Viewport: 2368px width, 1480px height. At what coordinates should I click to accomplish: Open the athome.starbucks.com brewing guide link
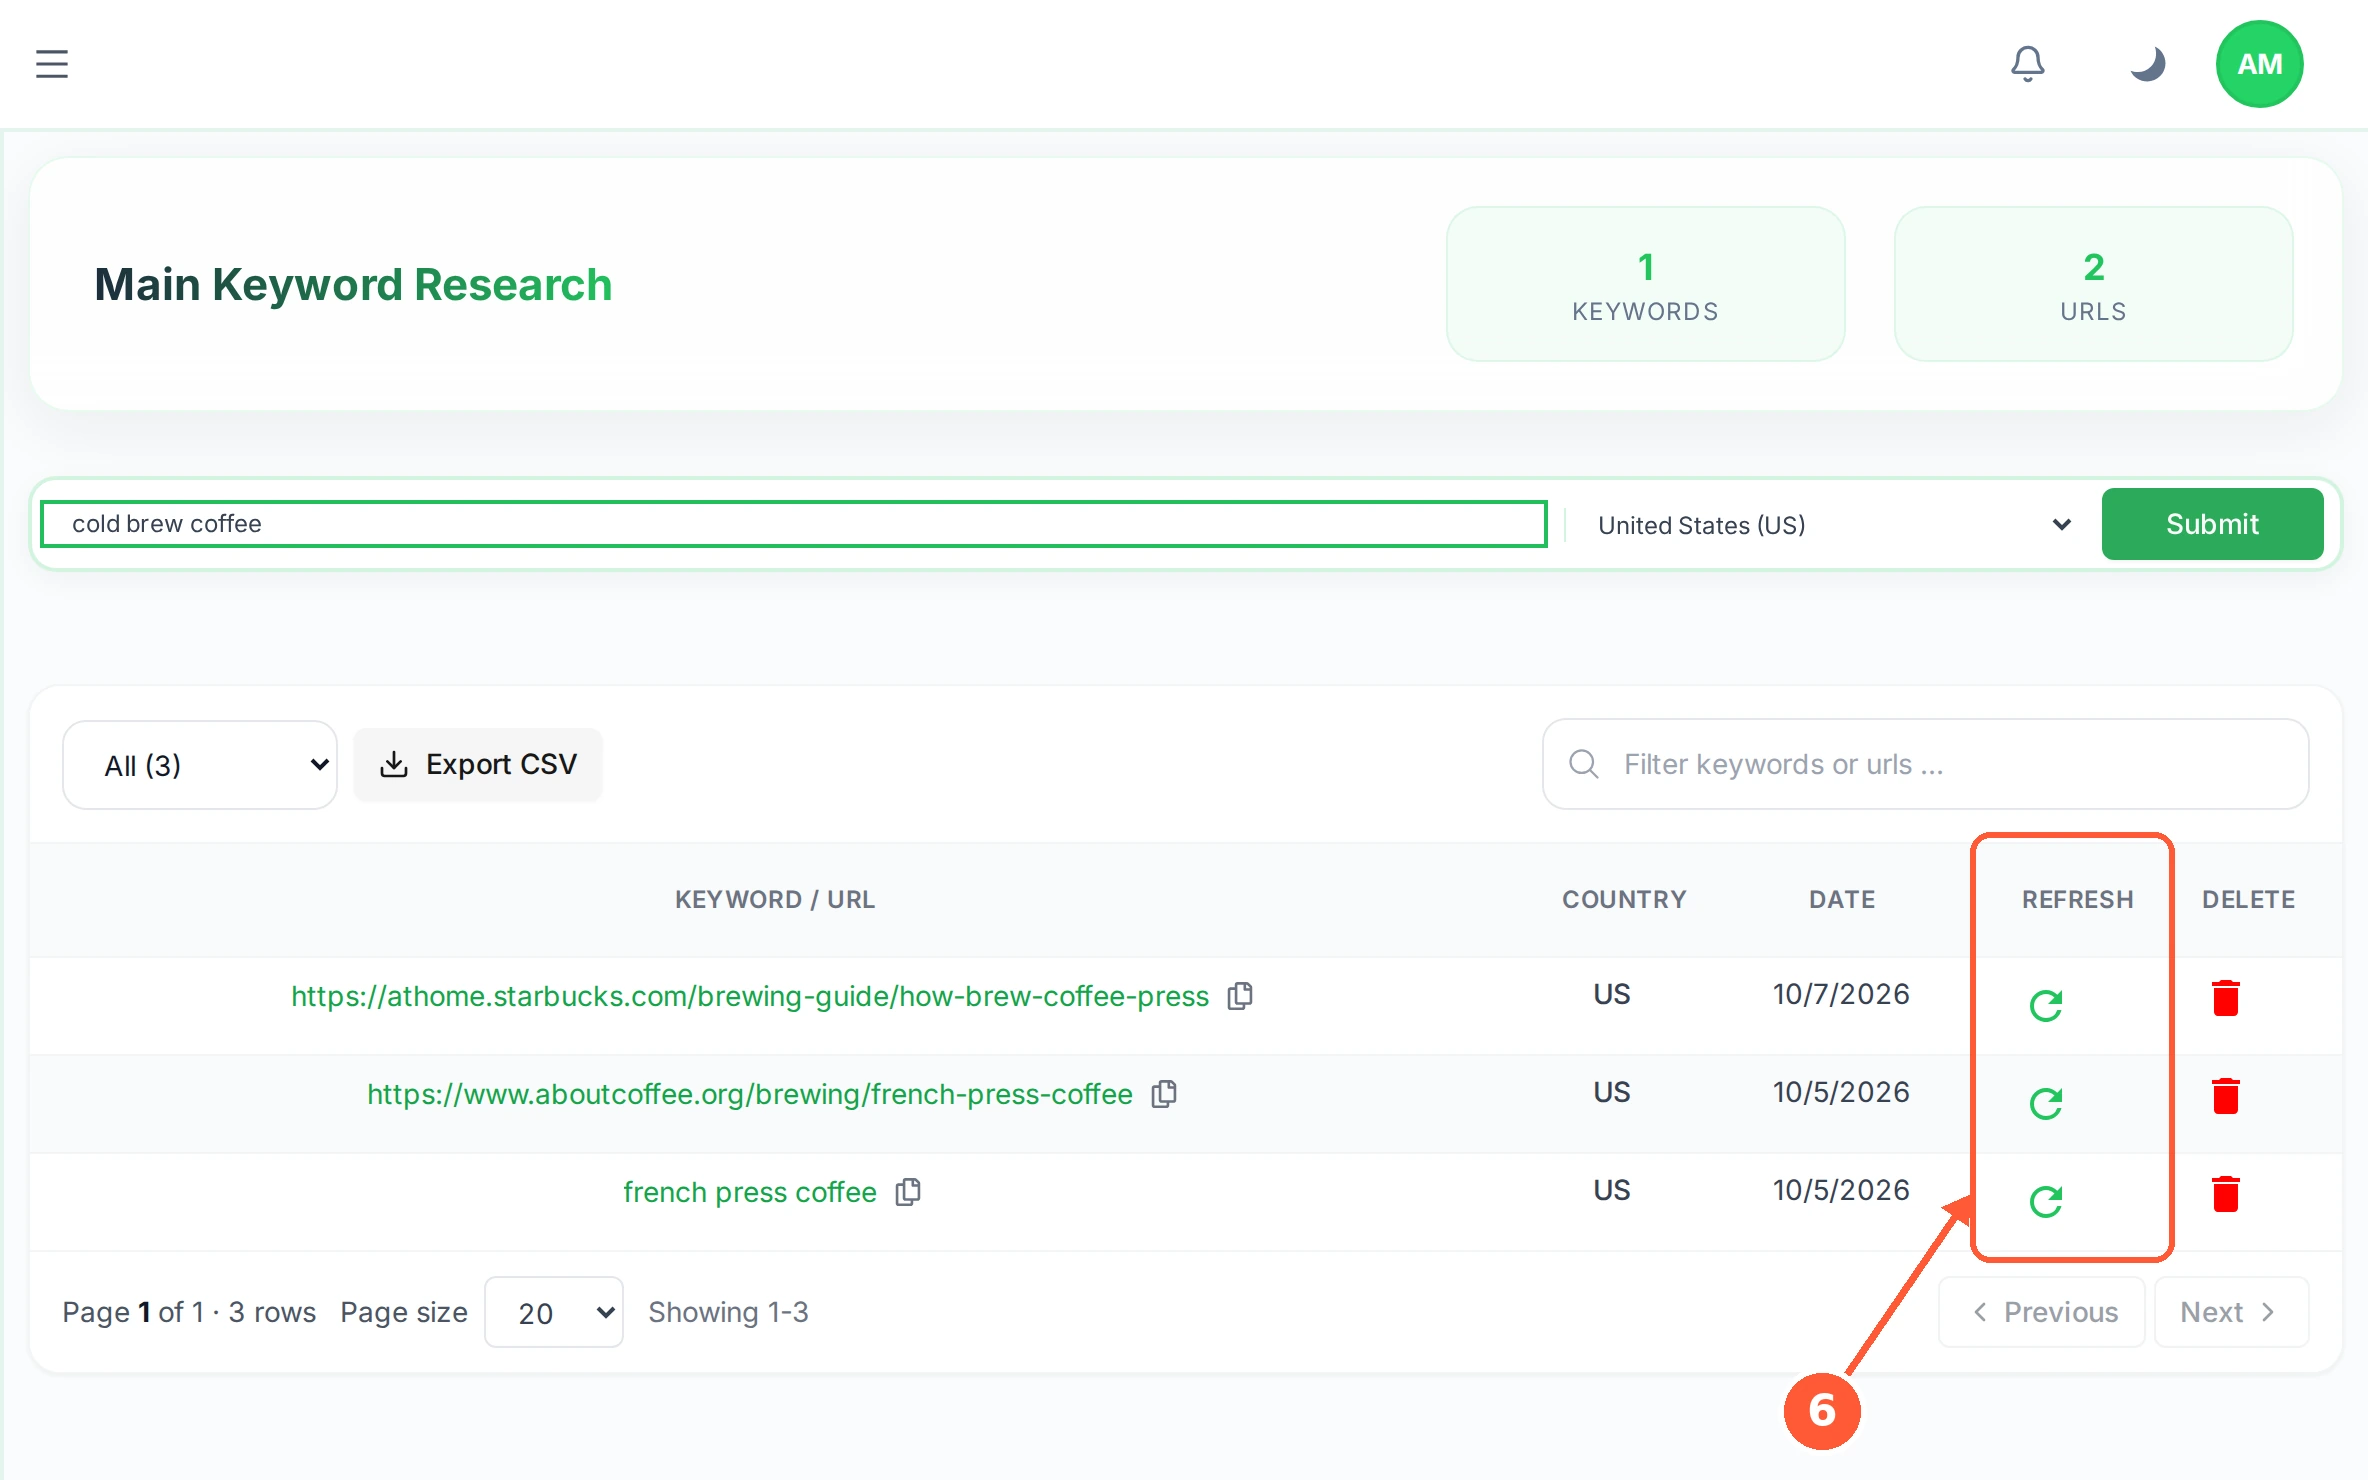(x=750, y=996)
